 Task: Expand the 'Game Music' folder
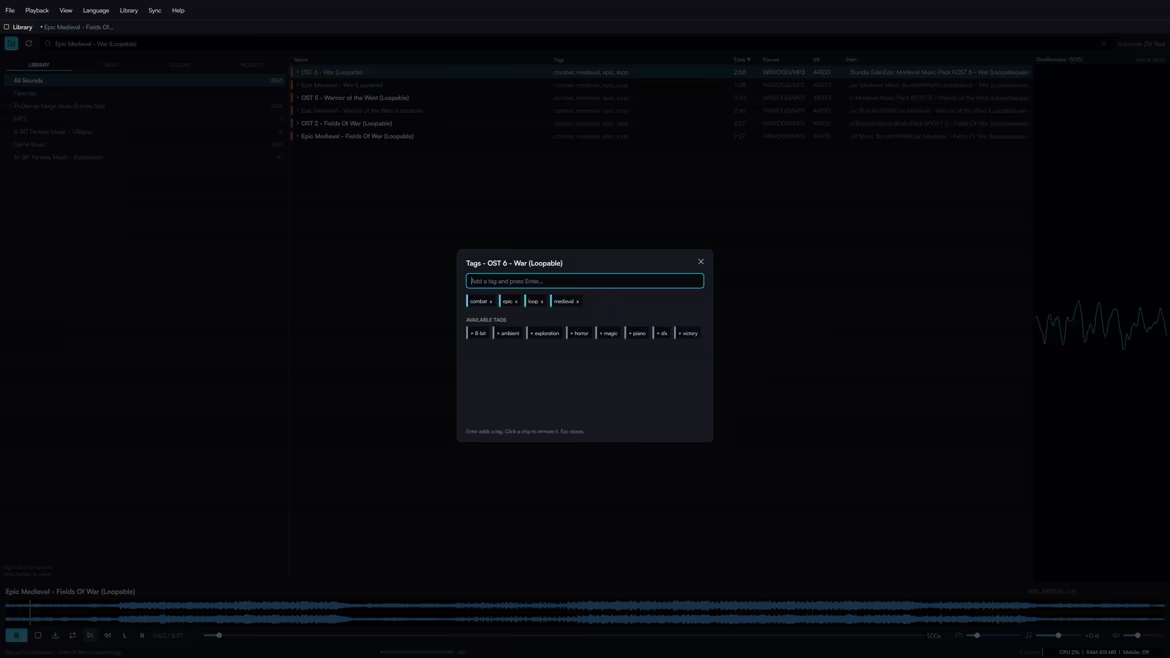(x=10, y=145)
